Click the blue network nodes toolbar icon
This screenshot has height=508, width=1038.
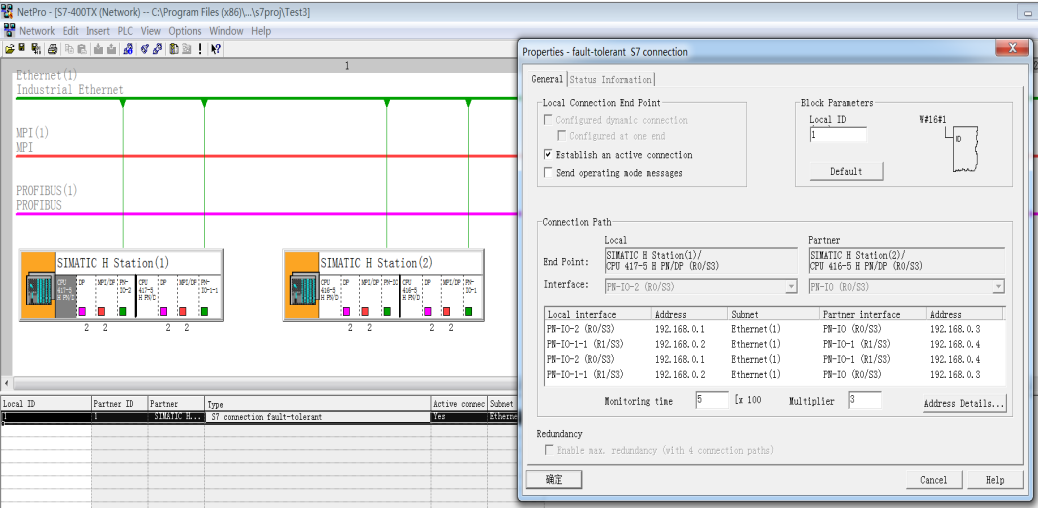click(x=128, y=48)
